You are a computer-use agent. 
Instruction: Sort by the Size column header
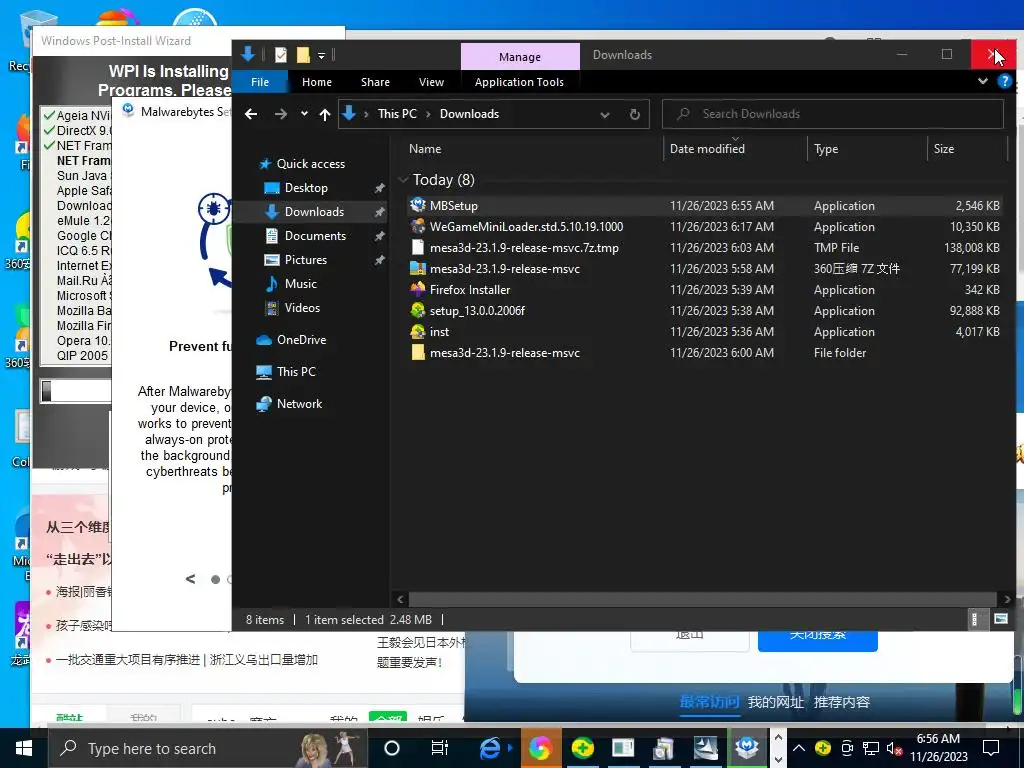tap(944, 149)
